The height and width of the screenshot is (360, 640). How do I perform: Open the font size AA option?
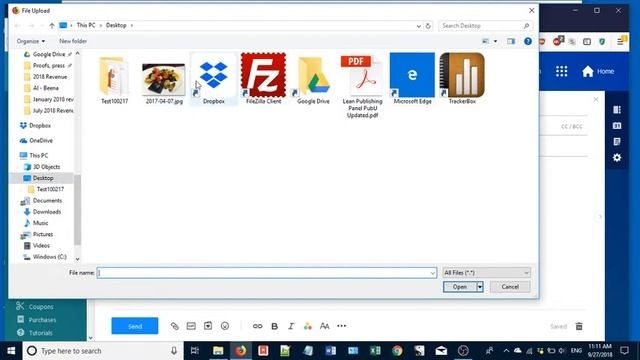[x=324, y=326]
